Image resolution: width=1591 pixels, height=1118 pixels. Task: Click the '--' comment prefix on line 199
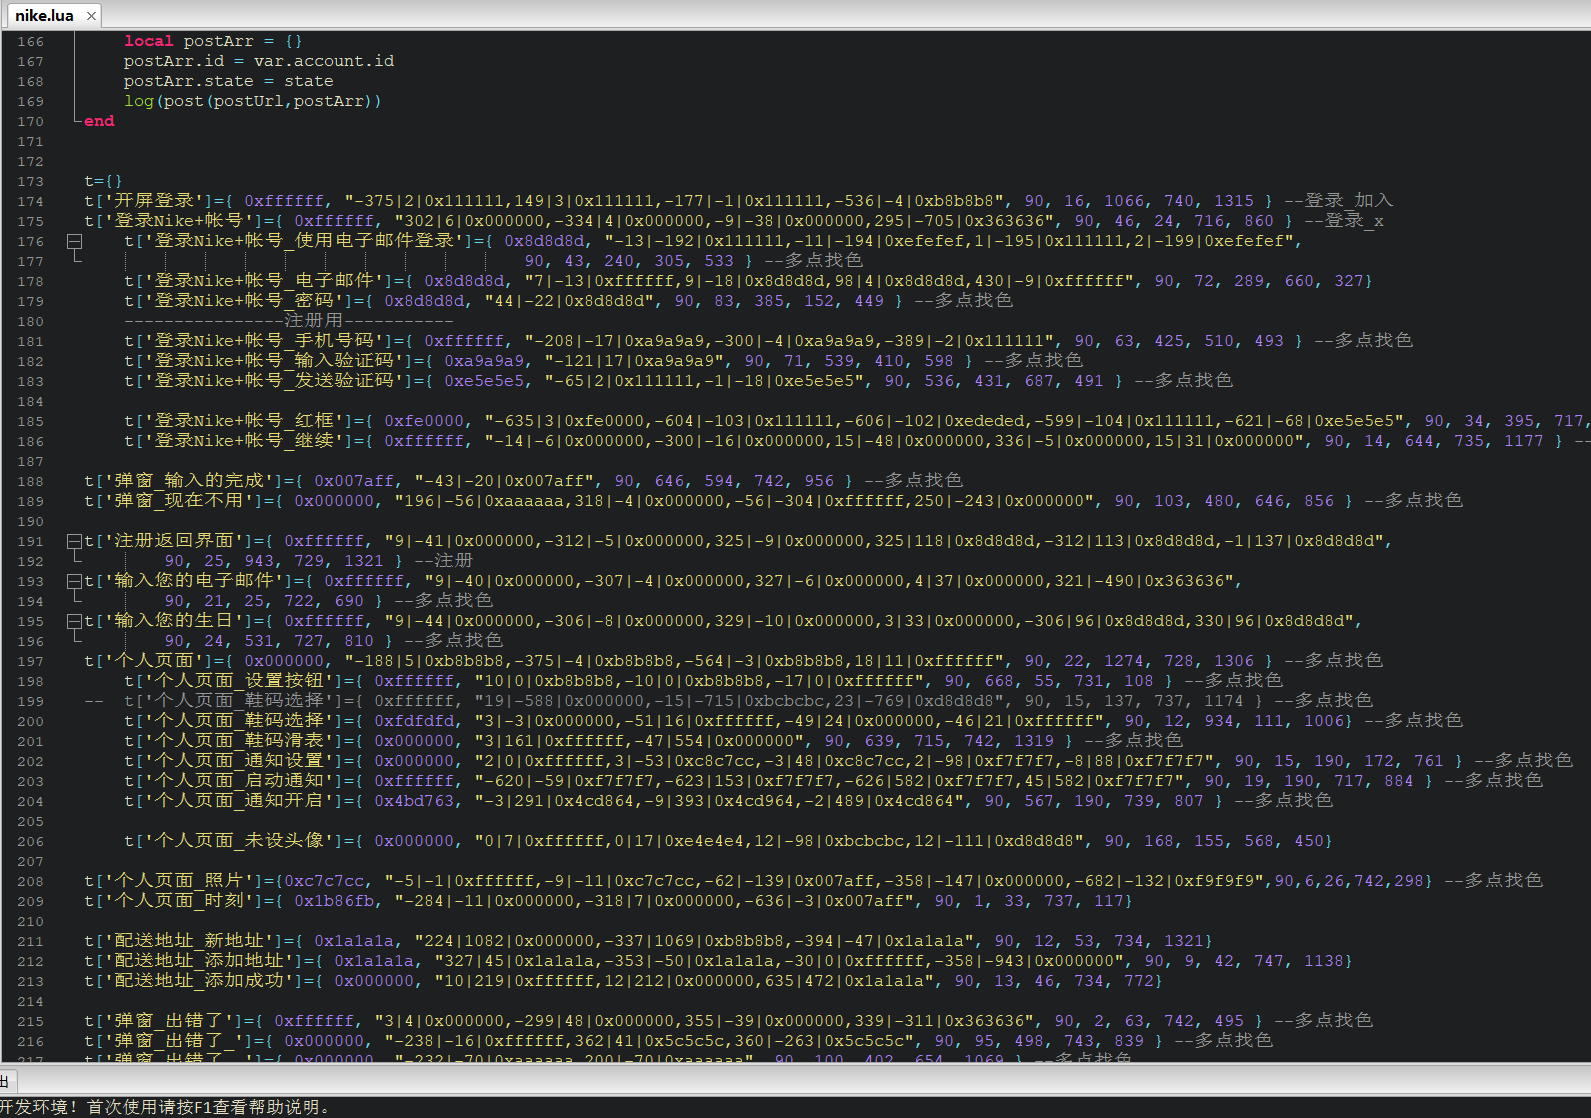(94, 701)
